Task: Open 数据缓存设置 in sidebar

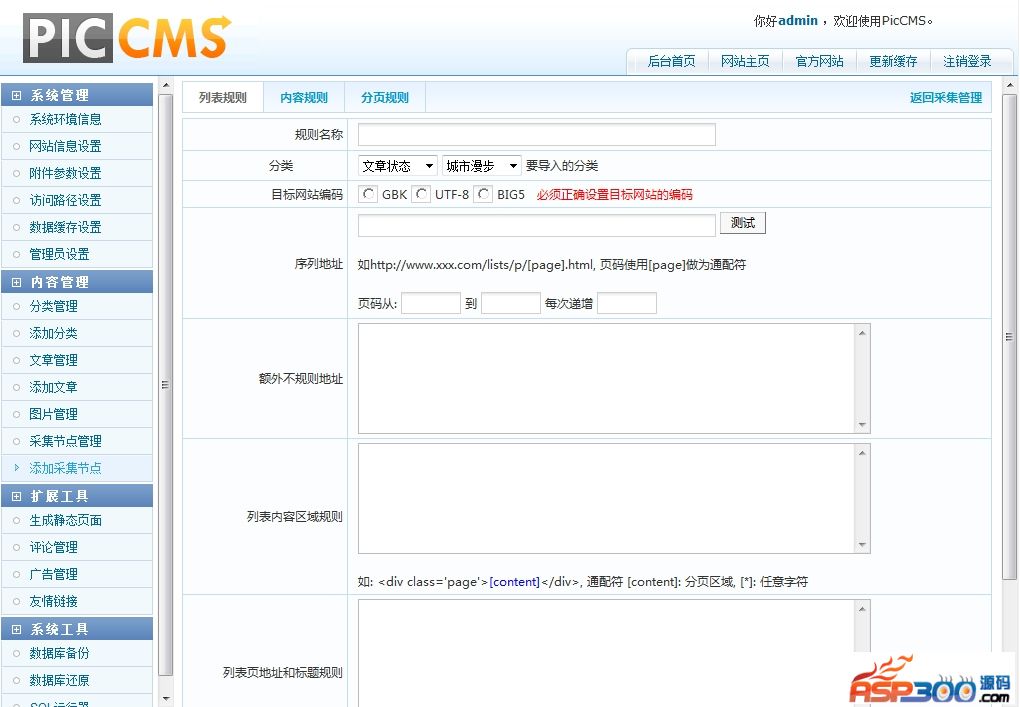Action: click(65, 228)
